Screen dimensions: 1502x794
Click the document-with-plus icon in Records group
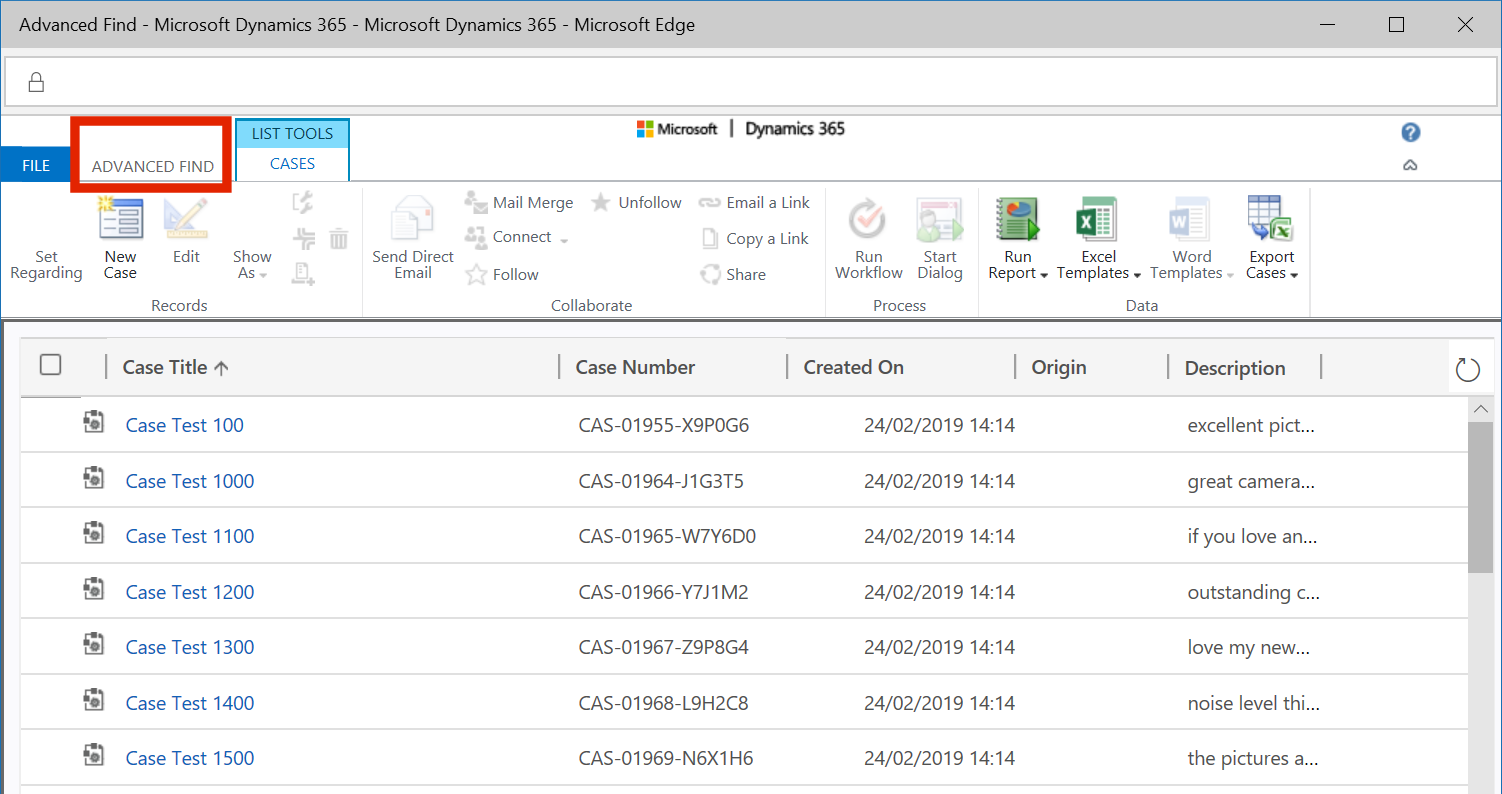(x=304, y=274)
